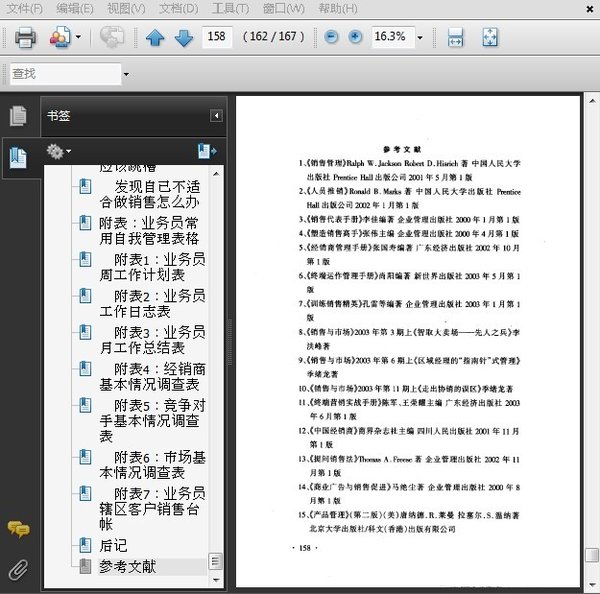Click the zoom out minus button
600x594 pixels.
(x=332, y=37)
